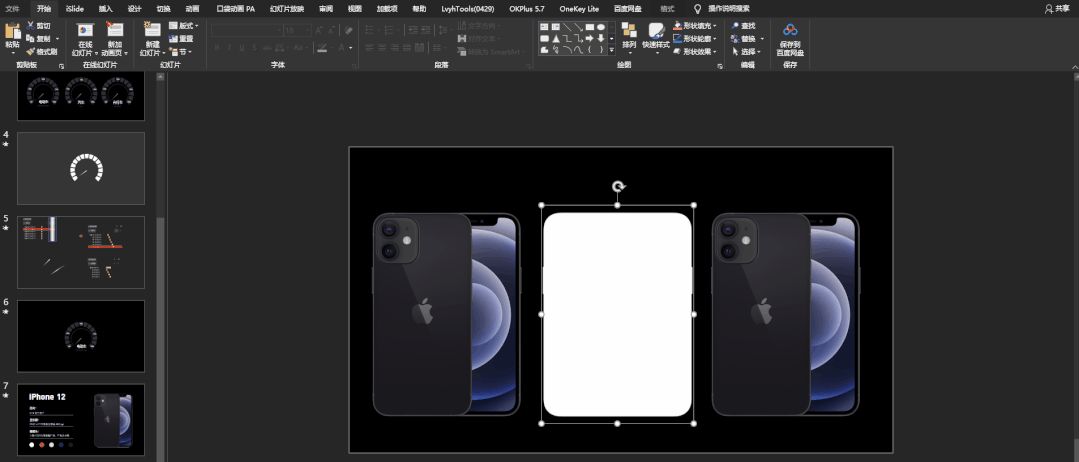Click the rotation handle above the white shape
Screen dimensions: 1079x462
click(618, 187)
